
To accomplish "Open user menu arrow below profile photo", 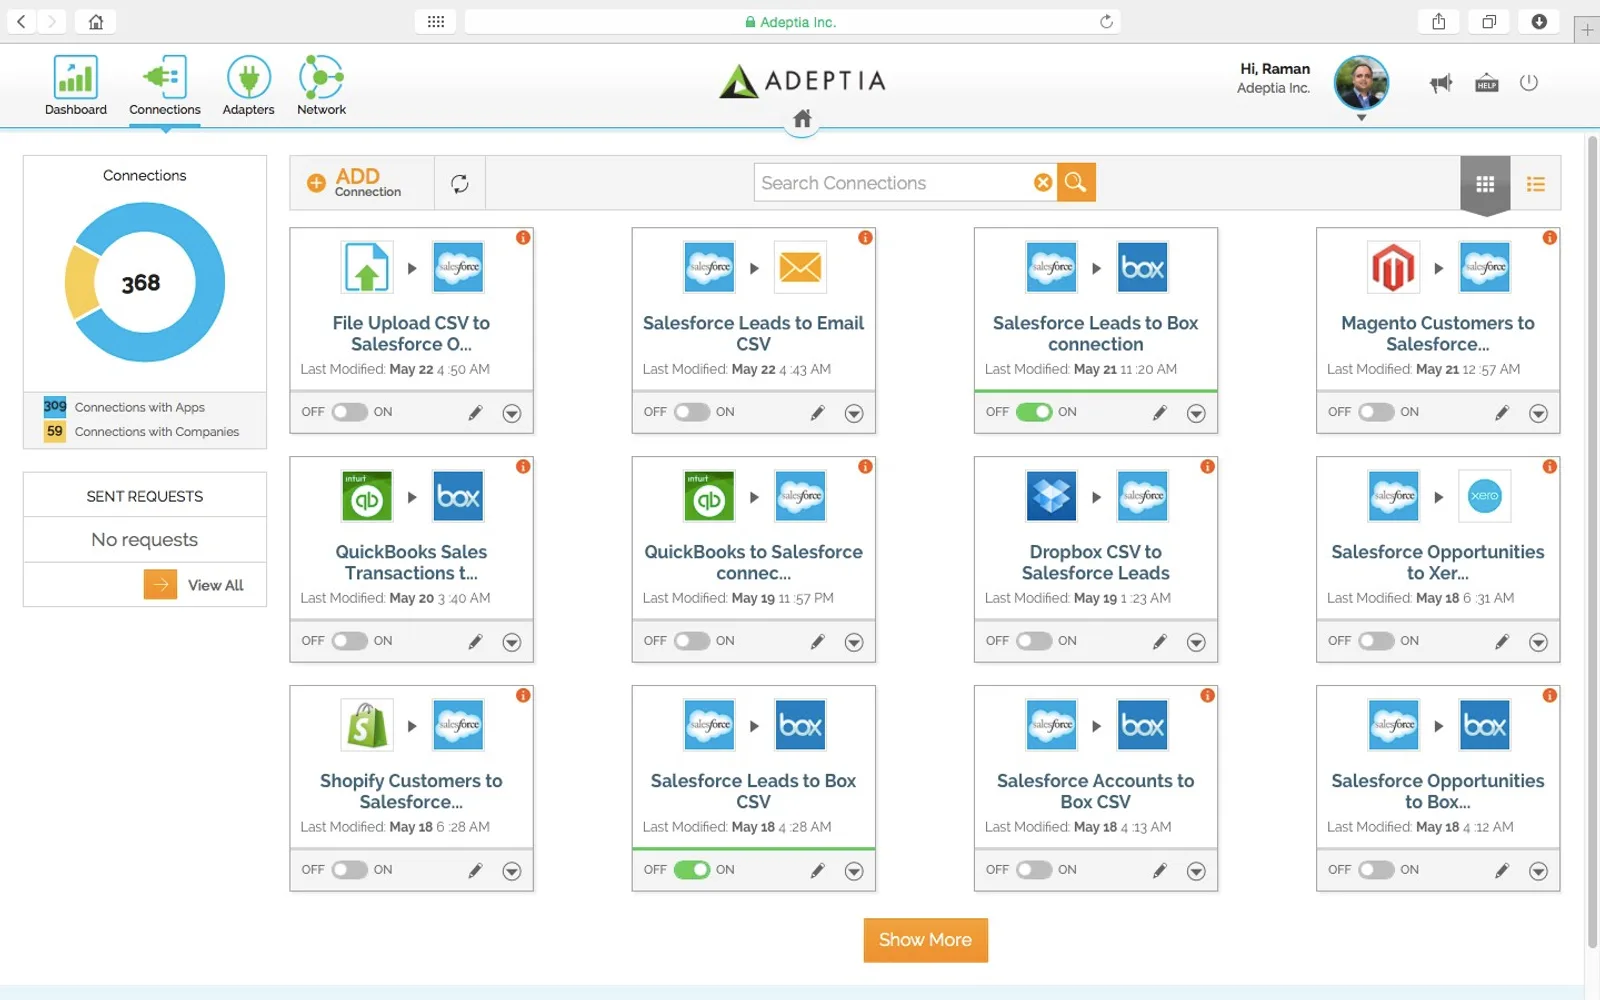I will coord(1361,118).
